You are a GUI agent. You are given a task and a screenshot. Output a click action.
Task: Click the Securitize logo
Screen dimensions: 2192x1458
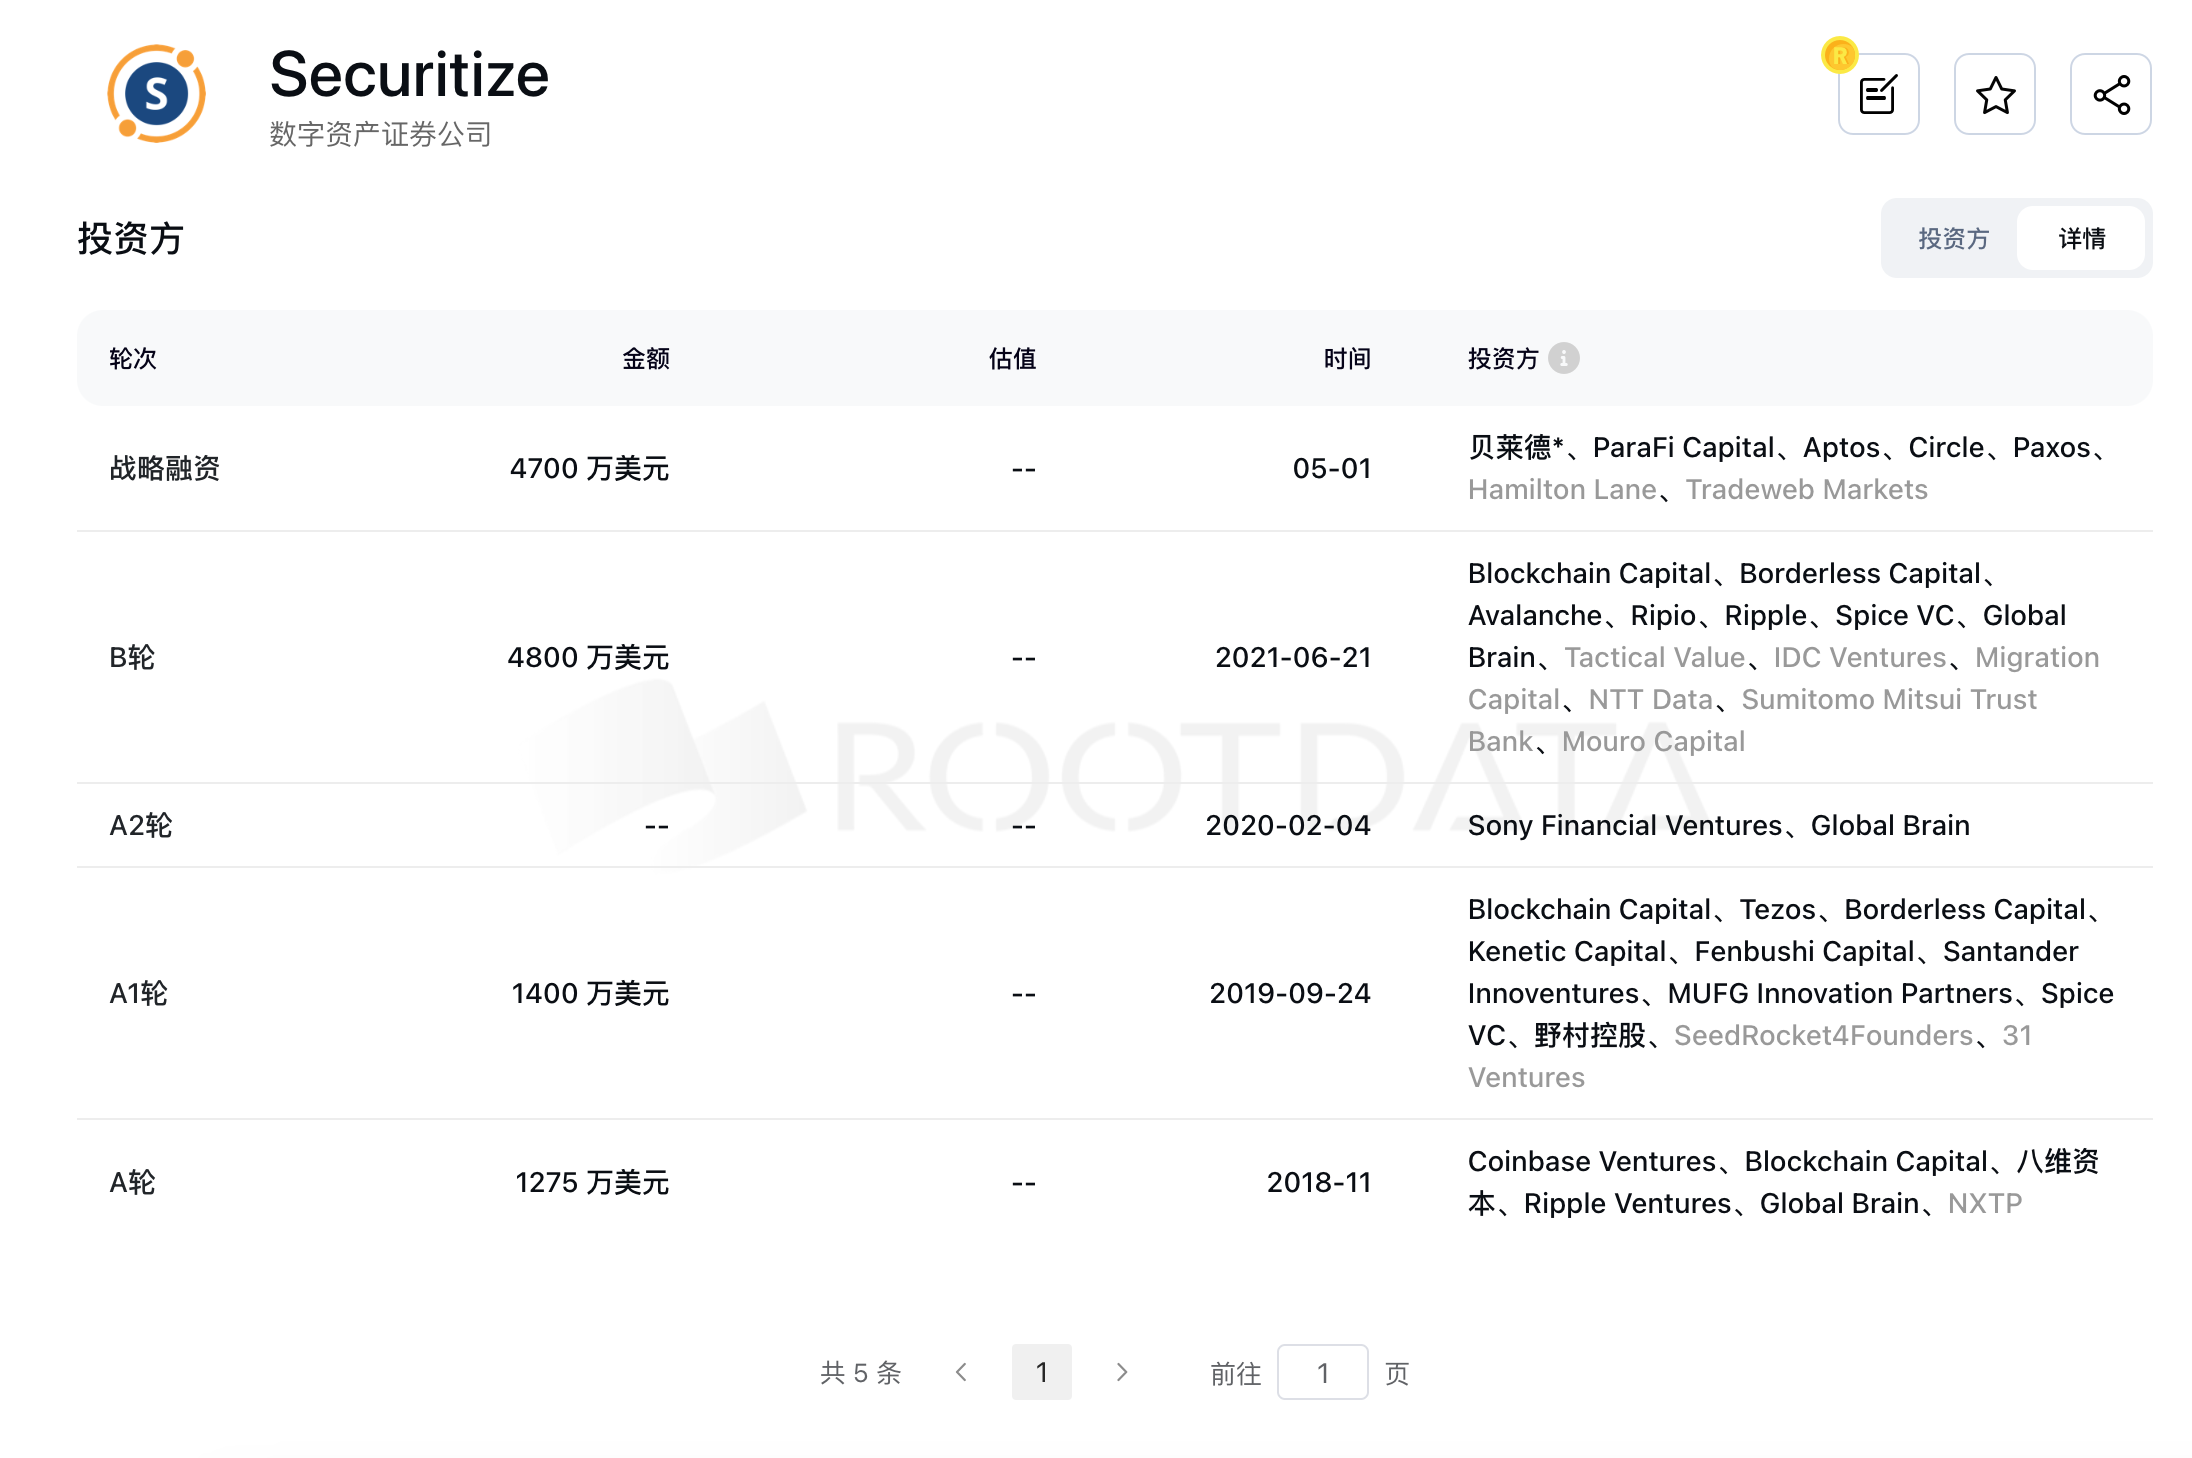157,94
